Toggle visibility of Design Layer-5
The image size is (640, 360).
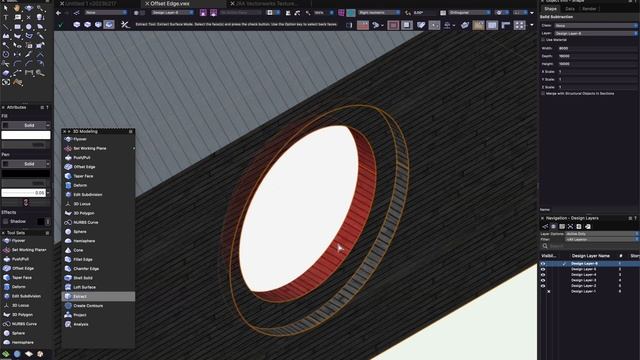[x=543, y=269]
